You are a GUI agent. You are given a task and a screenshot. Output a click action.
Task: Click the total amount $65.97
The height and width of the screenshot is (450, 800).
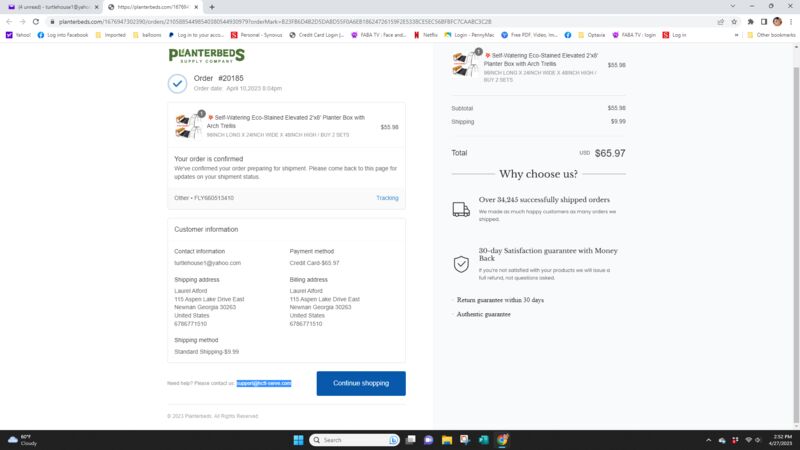point(610,153)
